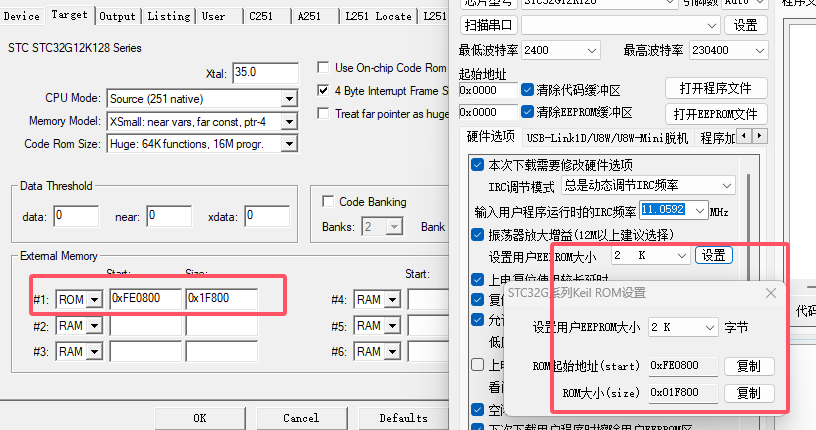Click the data threshold field
The image size is (816, 430).
[x=76, y=216]
